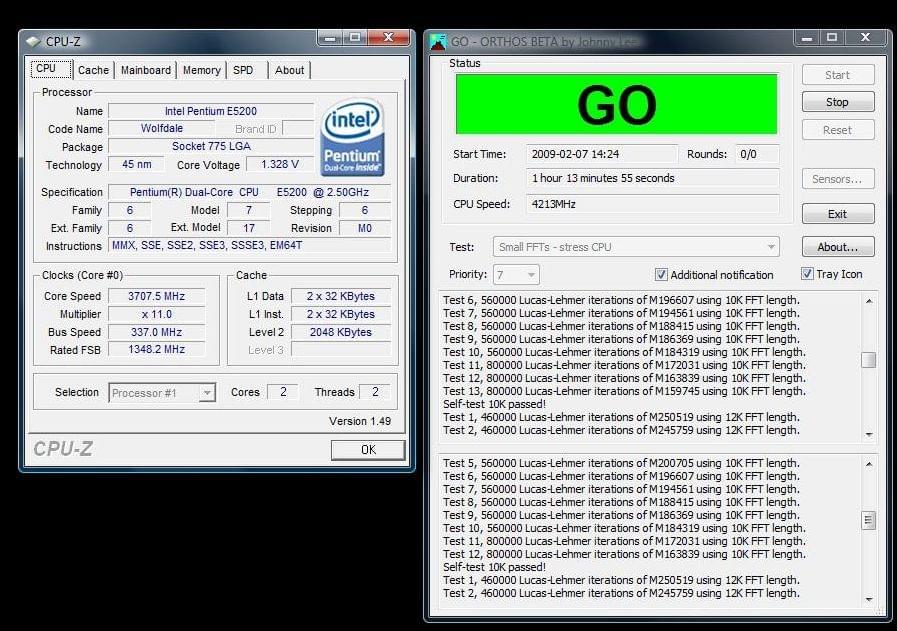This screenshot has width=897, height=631.
Task: Click the green GO status indicator
Action: coord(616,104)
